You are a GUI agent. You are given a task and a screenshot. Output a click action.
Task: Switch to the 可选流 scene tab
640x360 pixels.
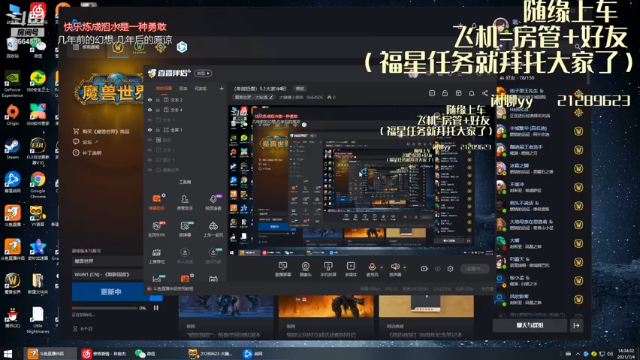(200, 88)
